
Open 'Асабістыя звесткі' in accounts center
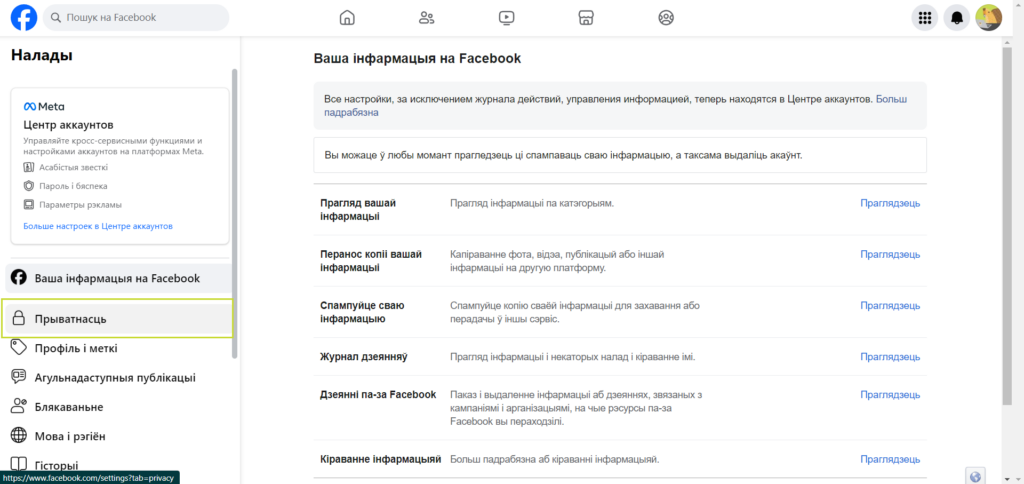click(73, 167)
